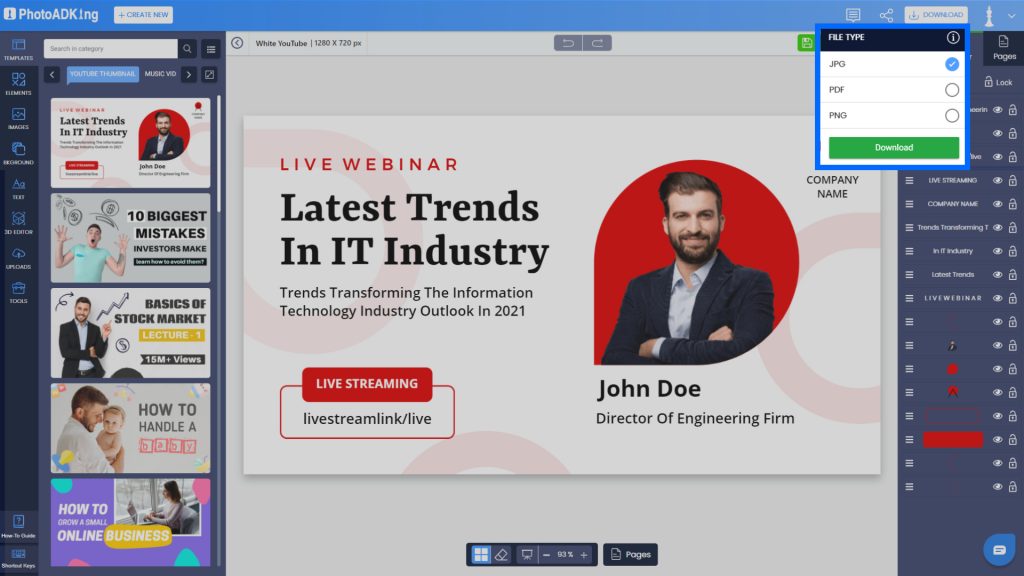Share the design via share icon
Viewport: 1024px width, 576px height.
coord(886,15)
